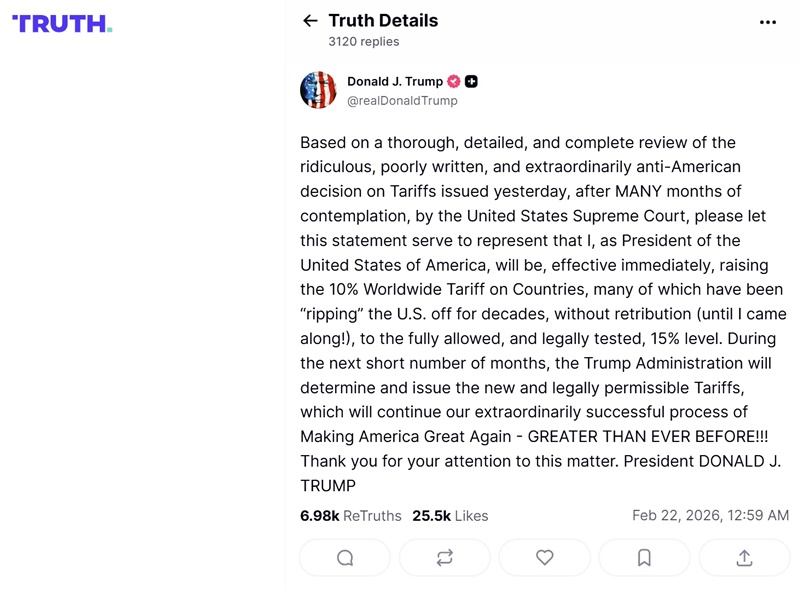The width and height of the screenshot is (800, 589).
Task: Click the black plus badge beside name
Action: [x=471, y=81]
